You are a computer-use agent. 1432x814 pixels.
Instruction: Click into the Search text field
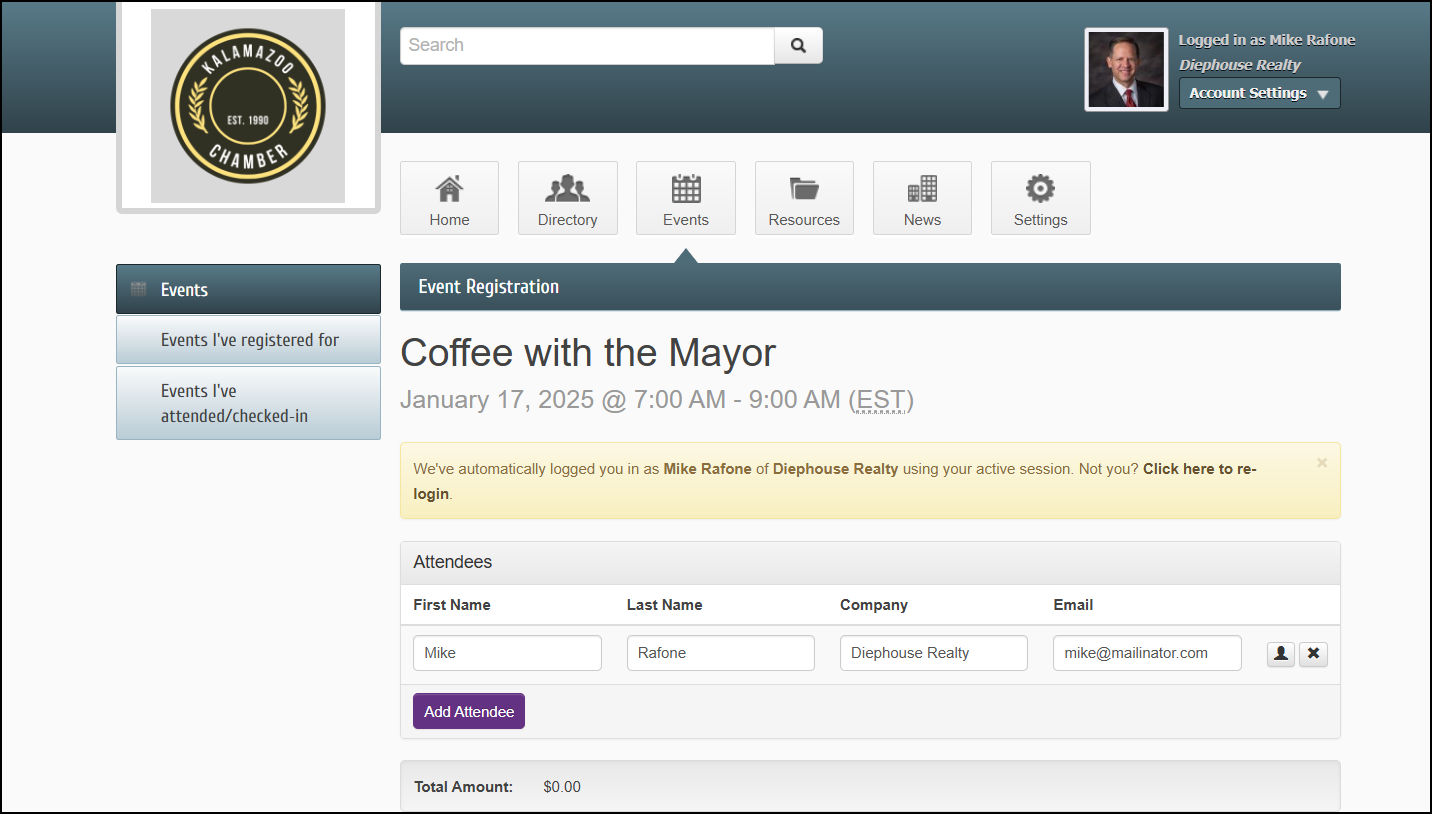(x=587, y=46)
